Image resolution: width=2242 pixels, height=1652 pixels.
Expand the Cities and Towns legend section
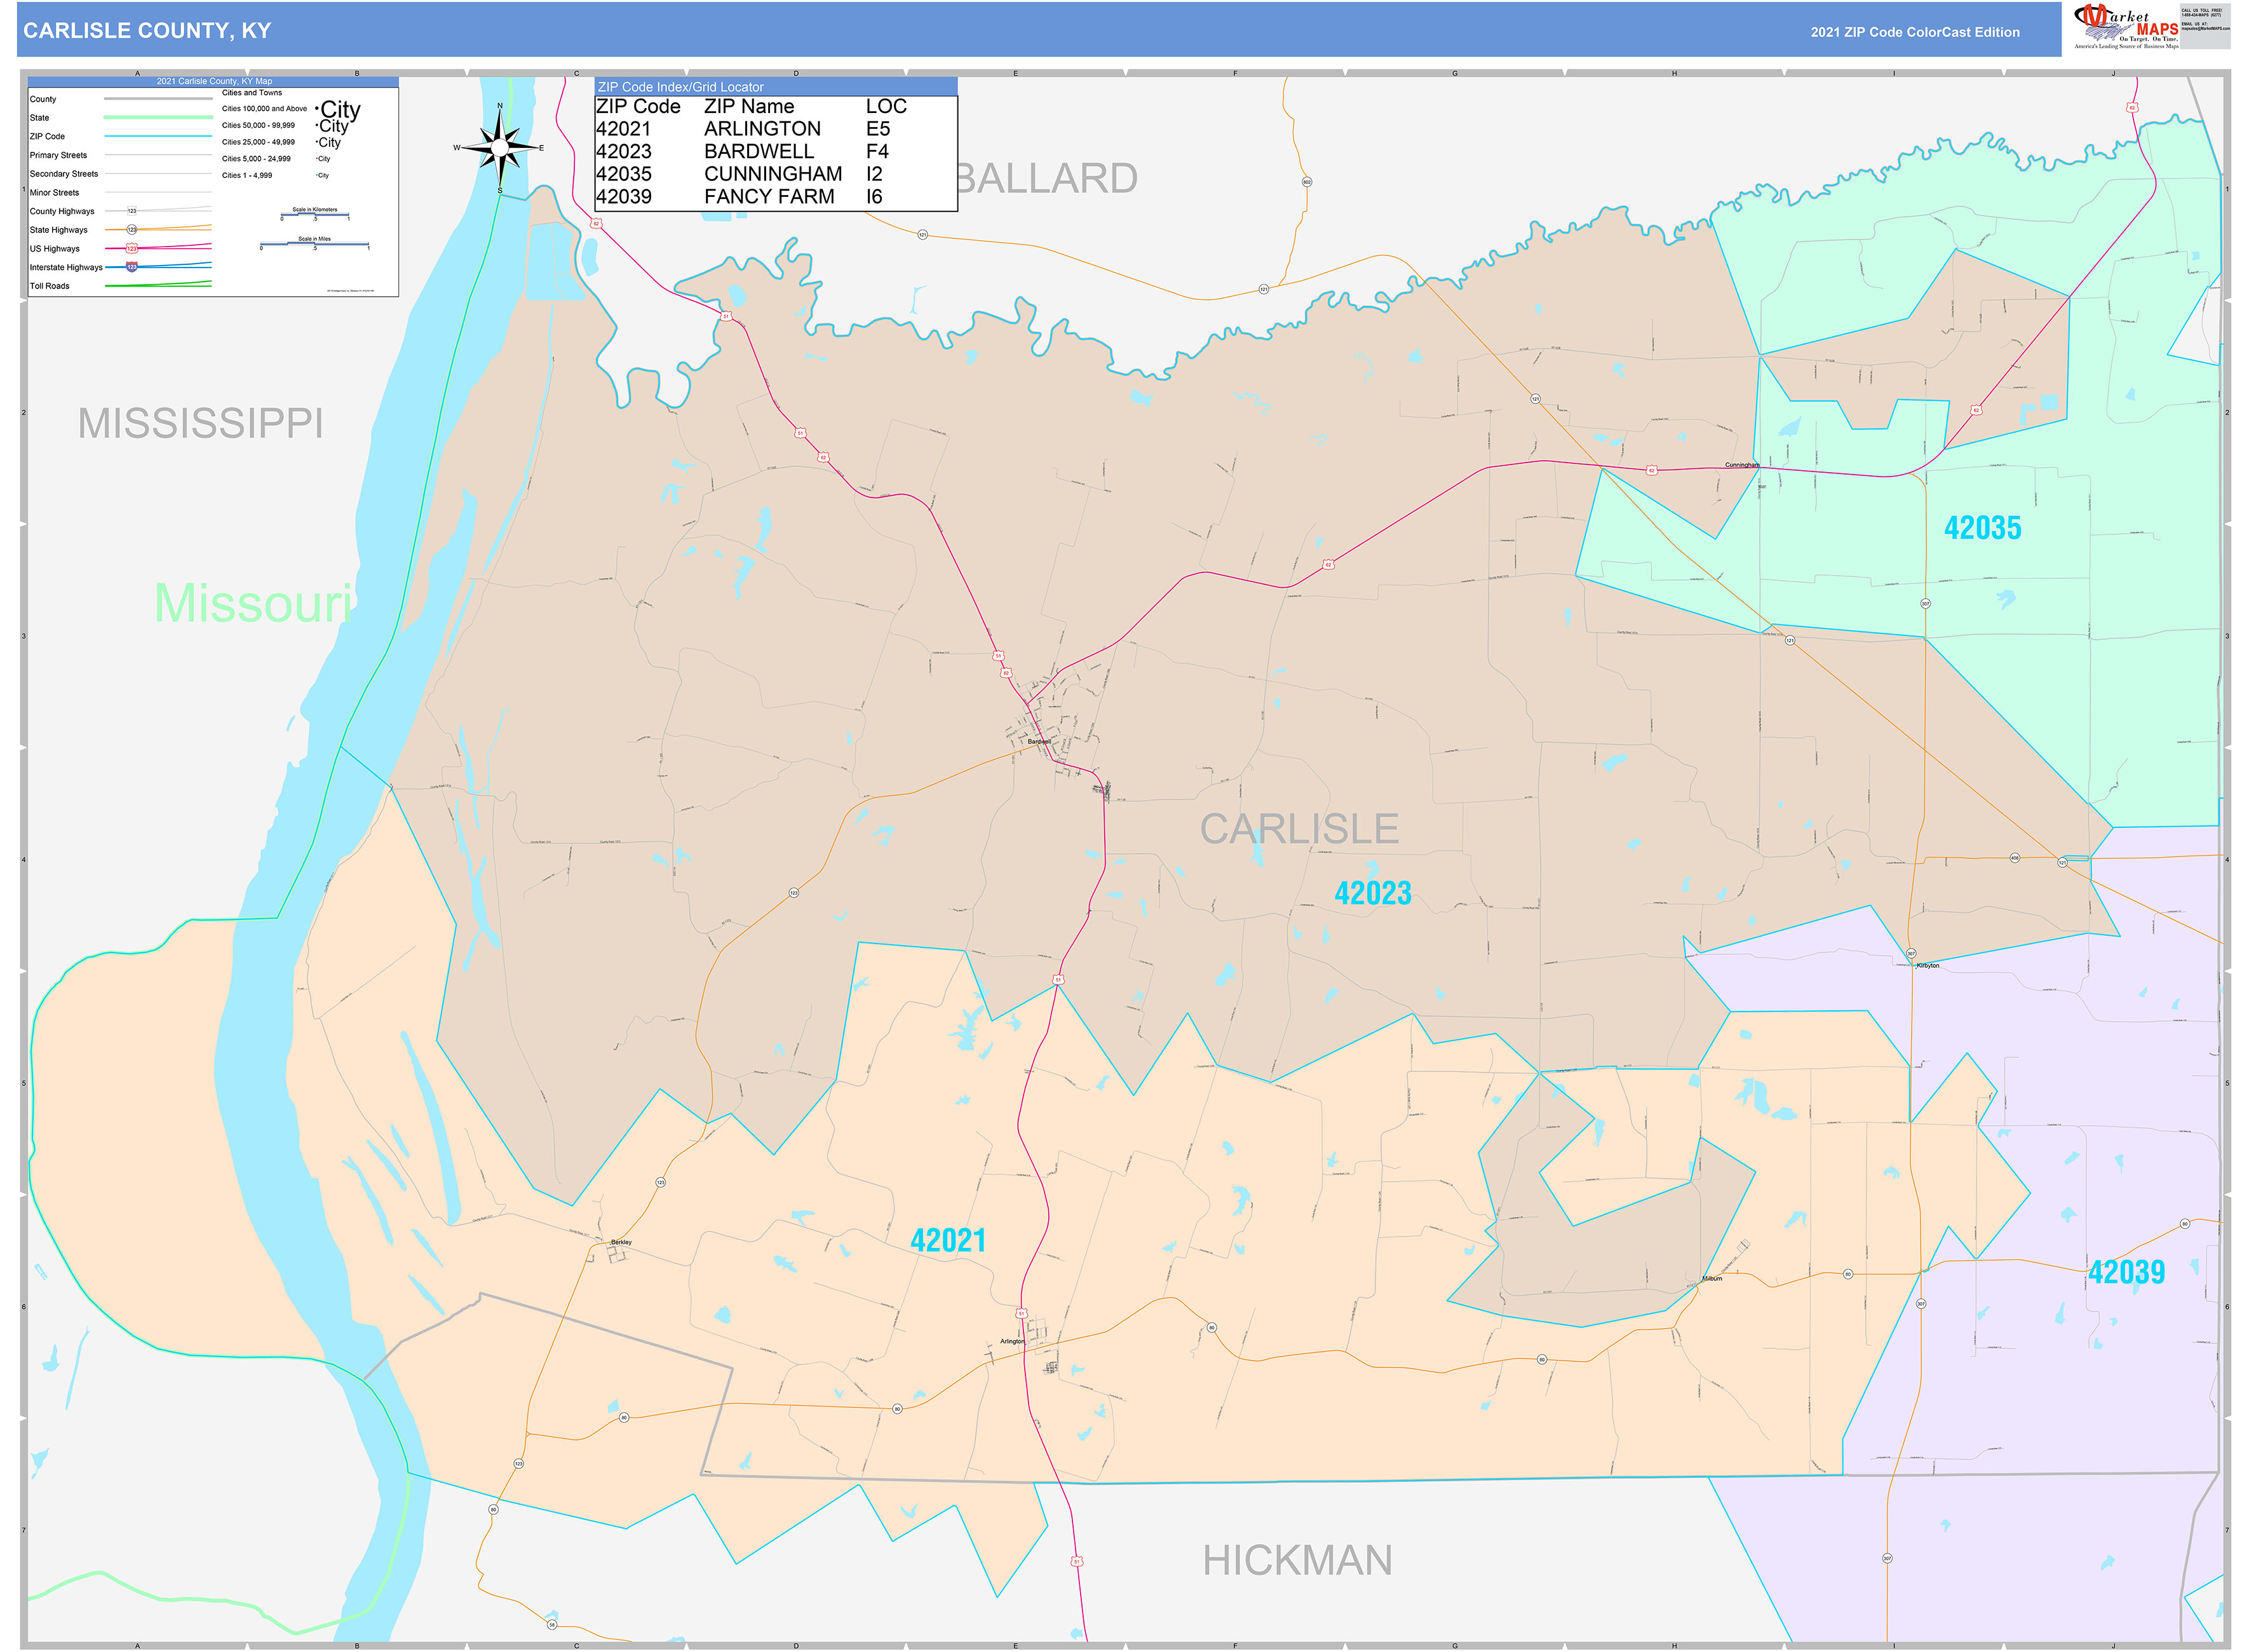[x=252, y=93]
